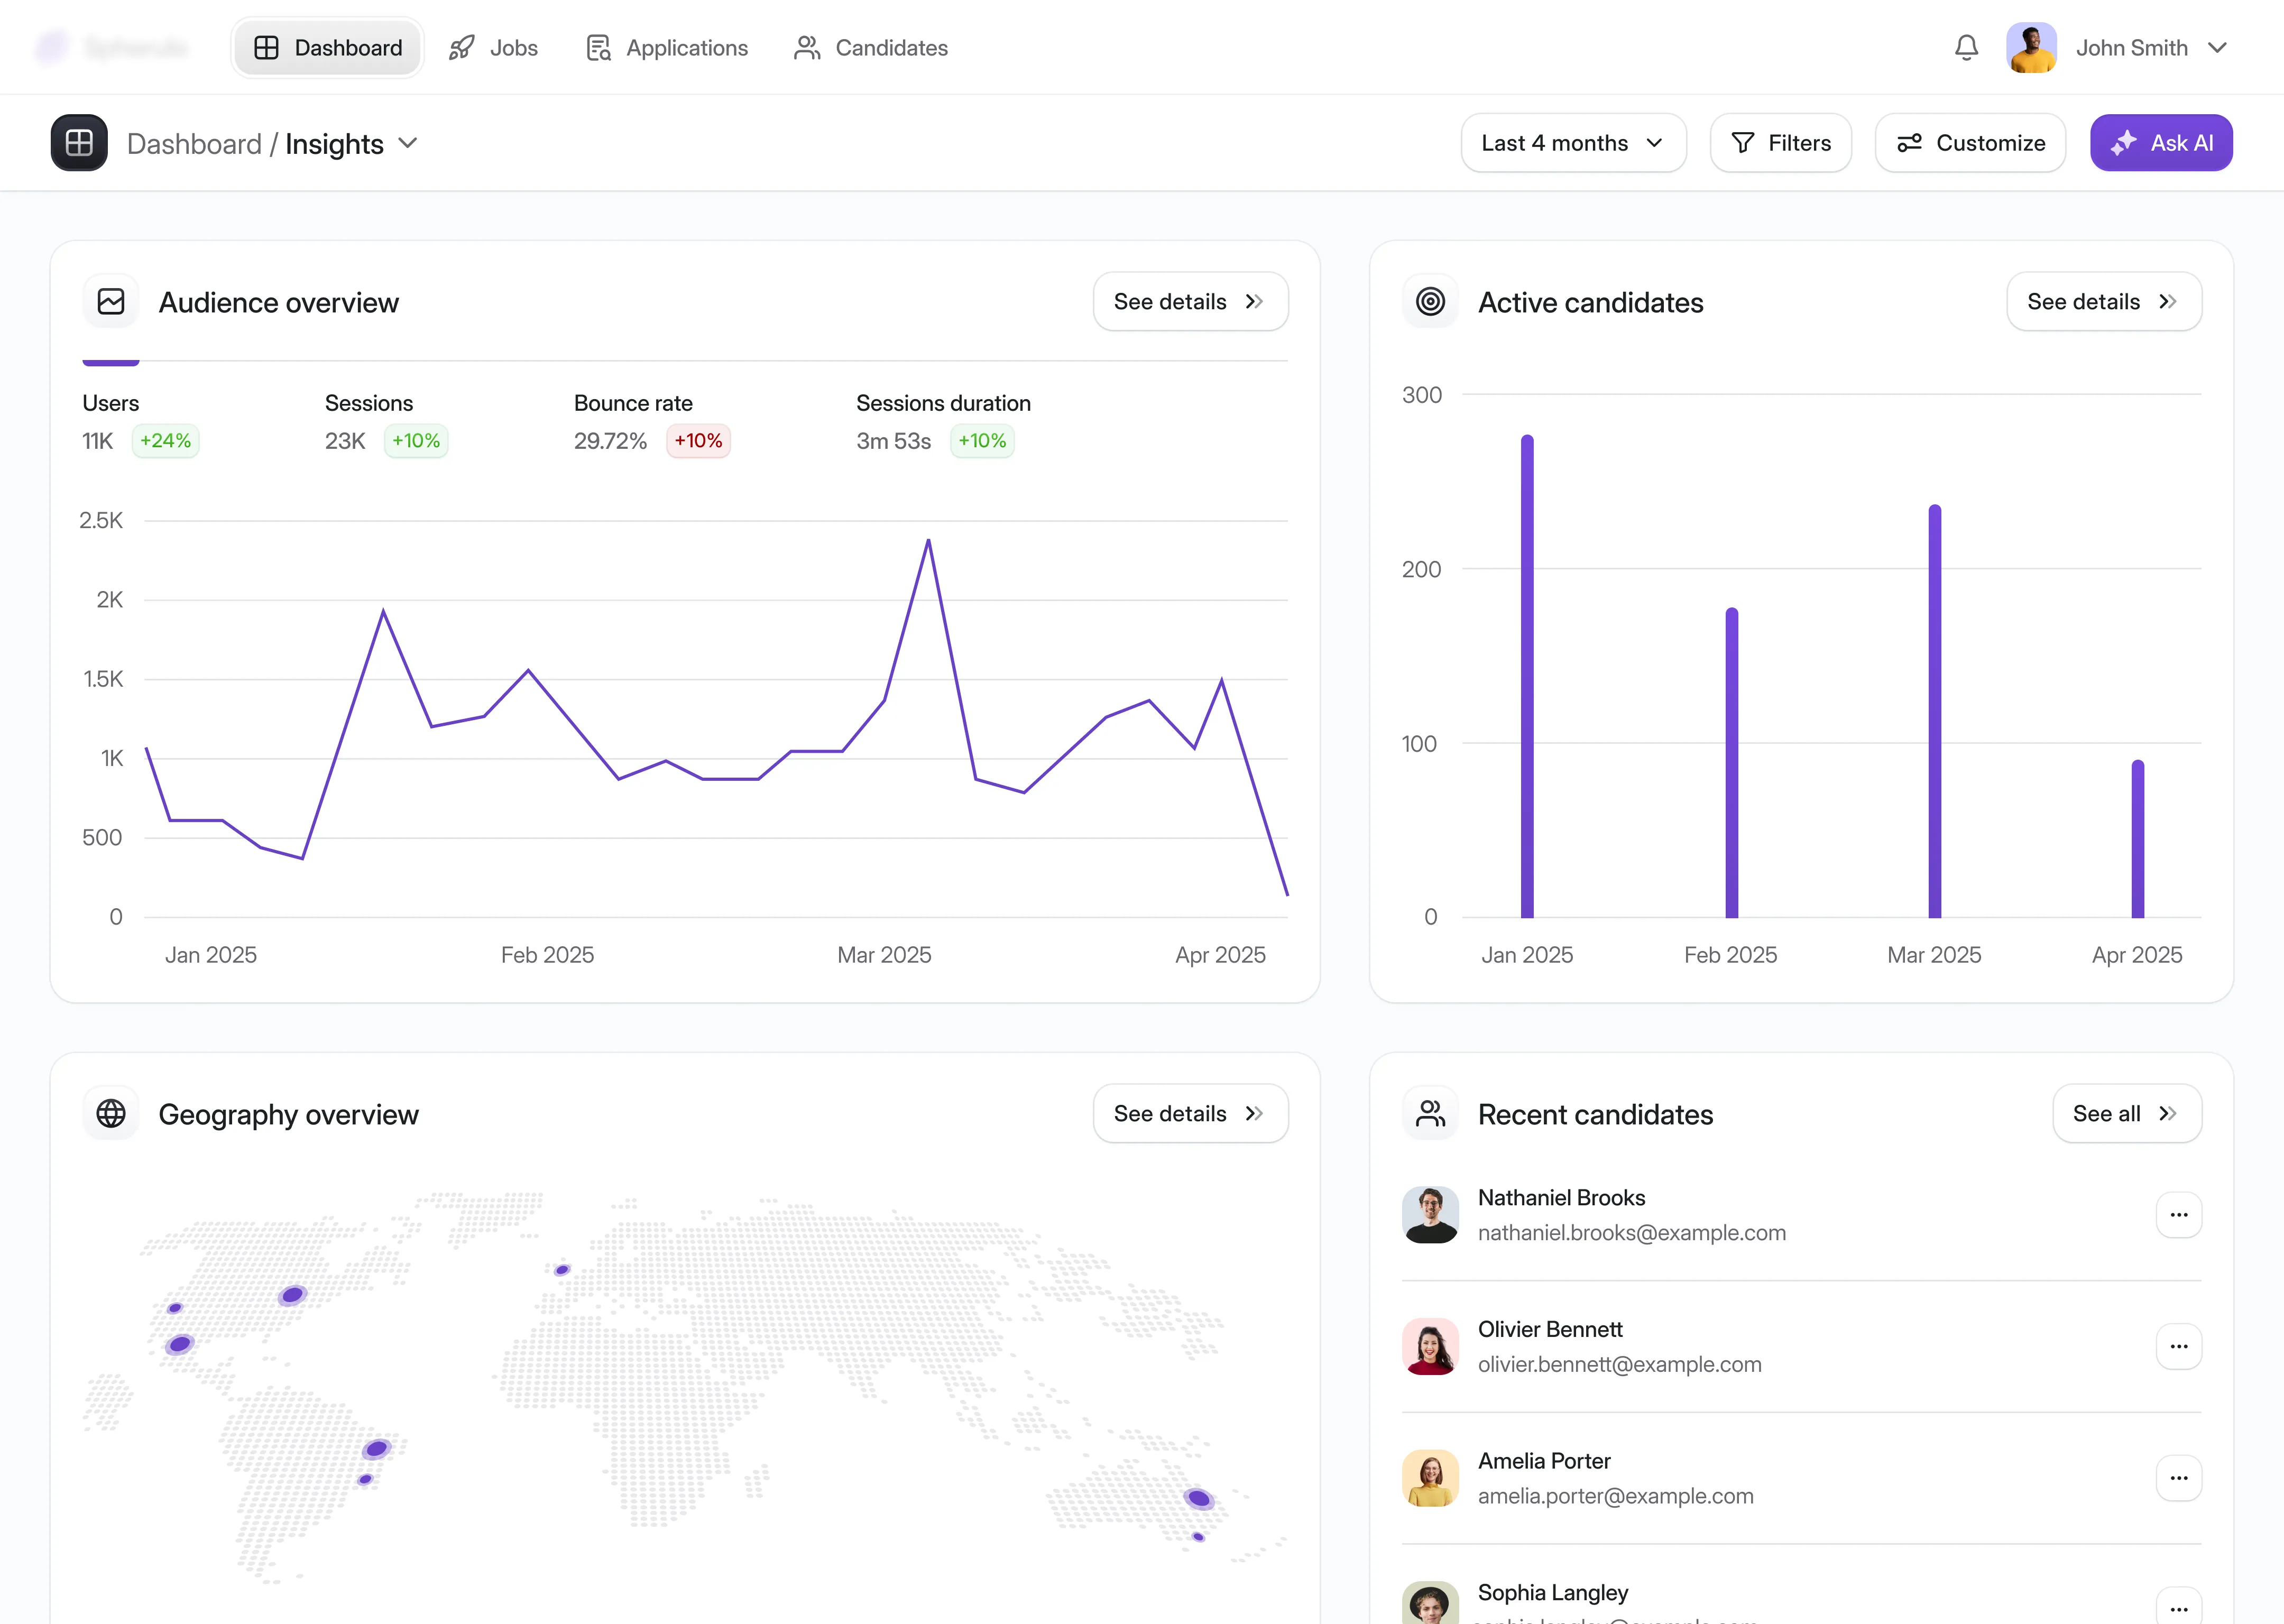Open the Insights breadcrumb dropdown
2284x1624 pixels.
(x=408, y=143)
